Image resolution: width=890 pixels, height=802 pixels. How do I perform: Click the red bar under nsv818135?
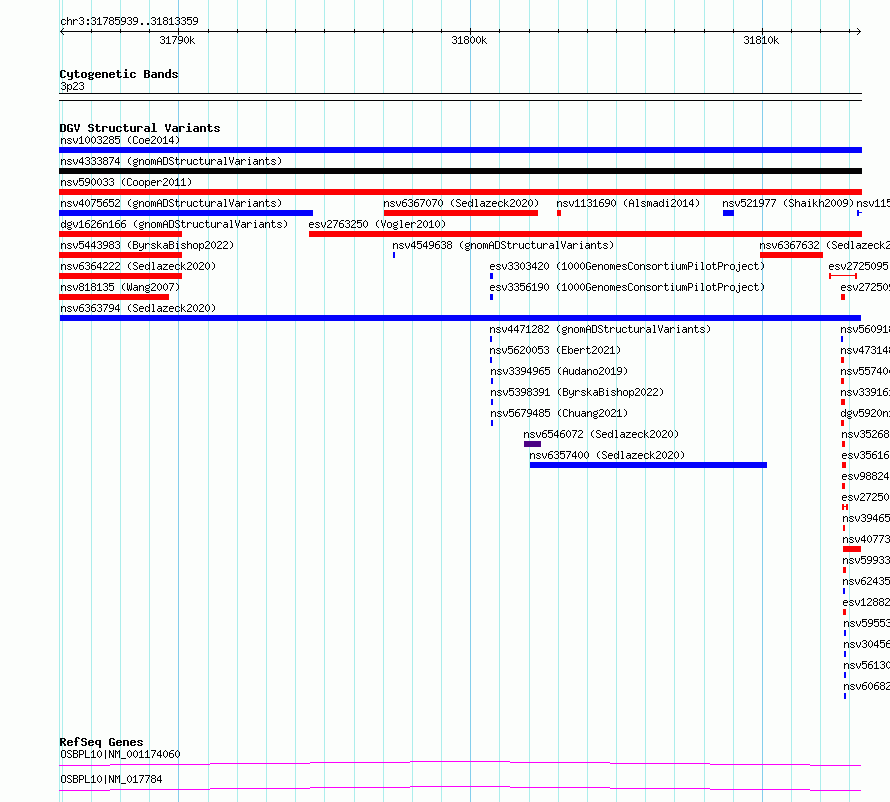coord(114,297)
